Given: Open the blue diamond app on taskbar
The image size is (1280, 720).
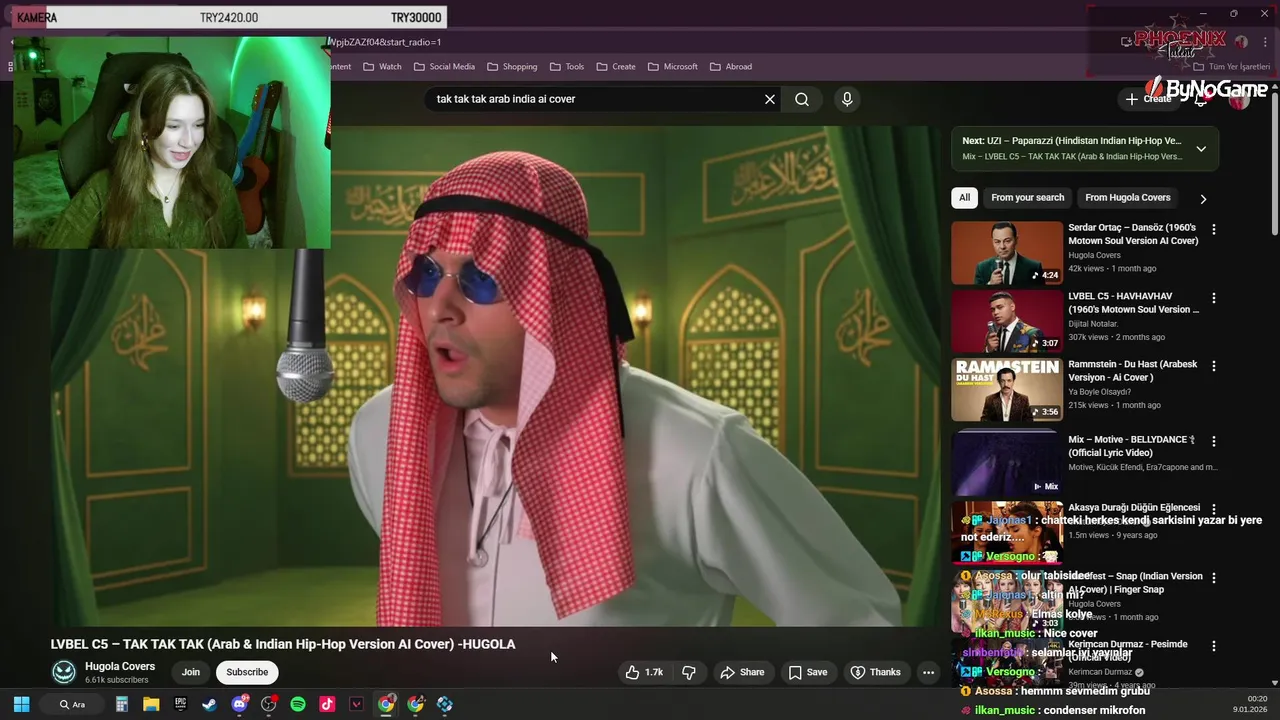Looking at the screenshot, I should pos(445,704).
